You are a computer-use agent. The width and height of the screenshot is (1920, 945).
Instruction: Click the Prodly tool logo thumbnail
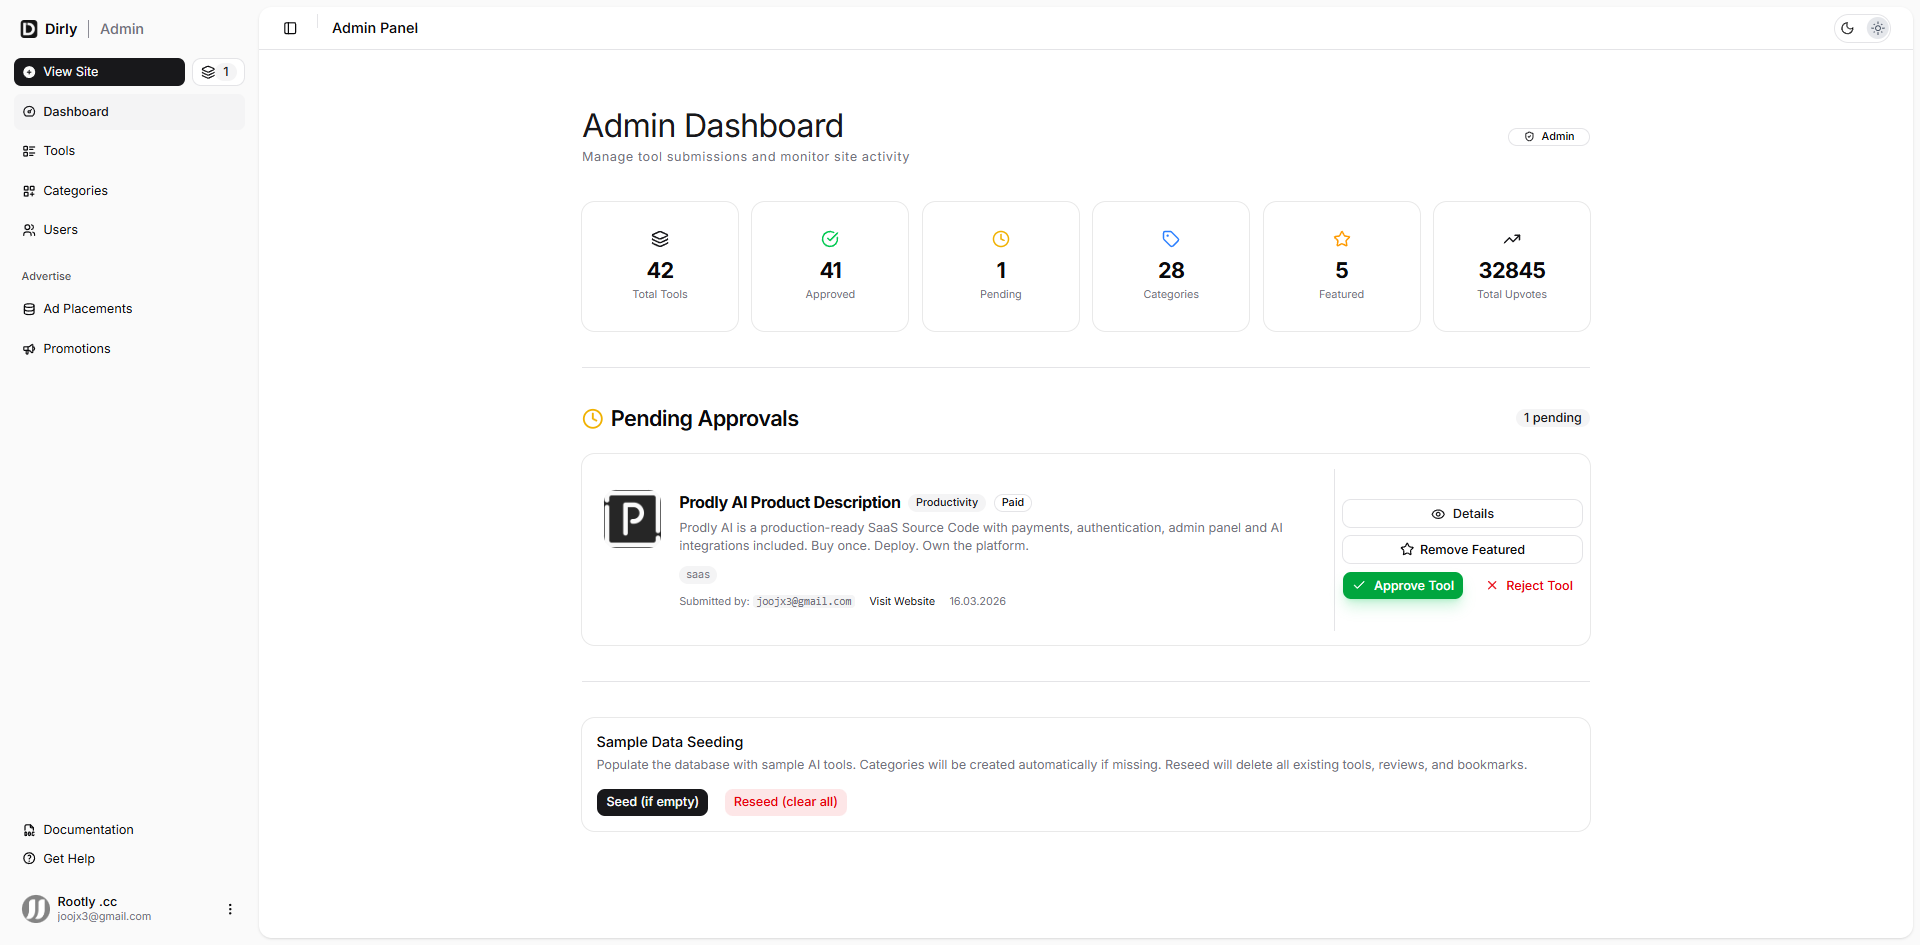pos(633,519)
